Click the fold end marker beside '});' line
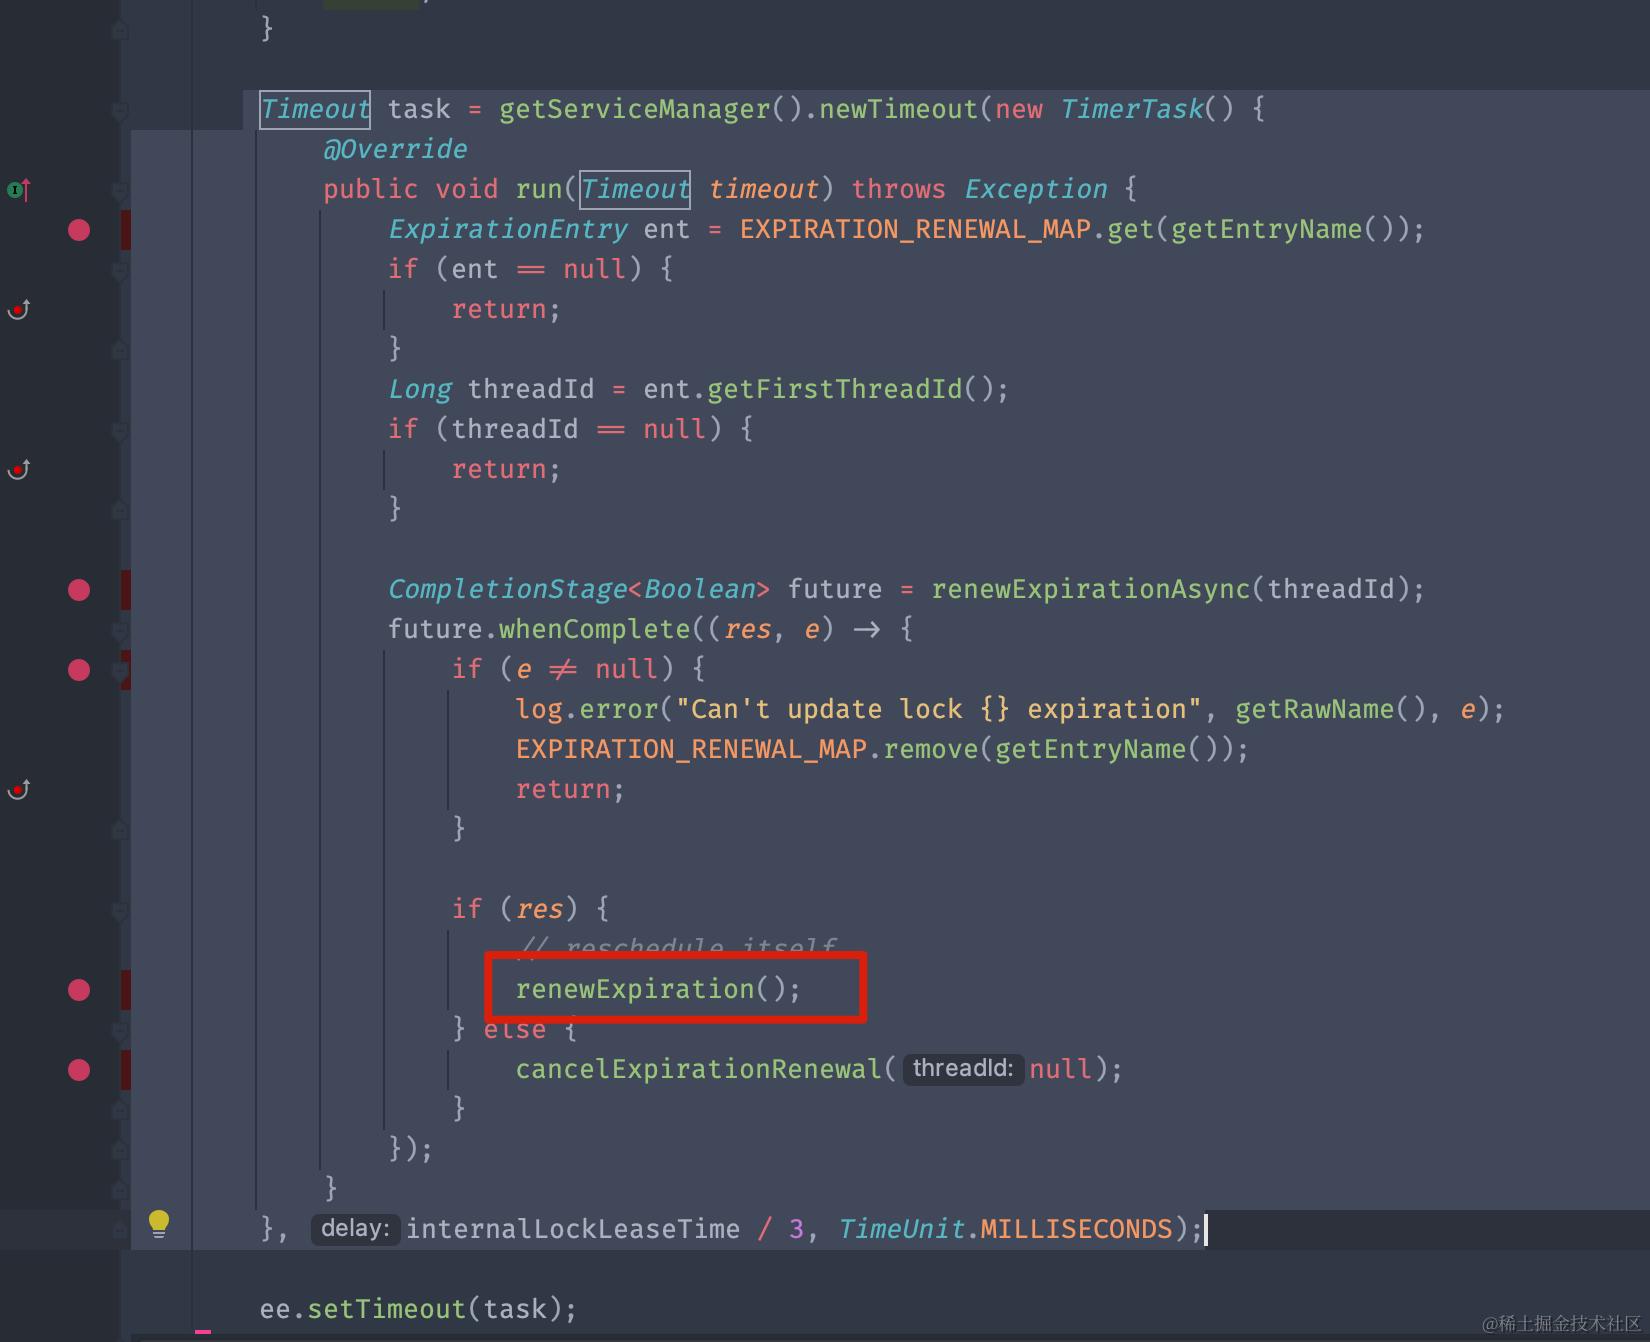The width and height of the screenshot is (1650, 1342). tap(120, 1150)
